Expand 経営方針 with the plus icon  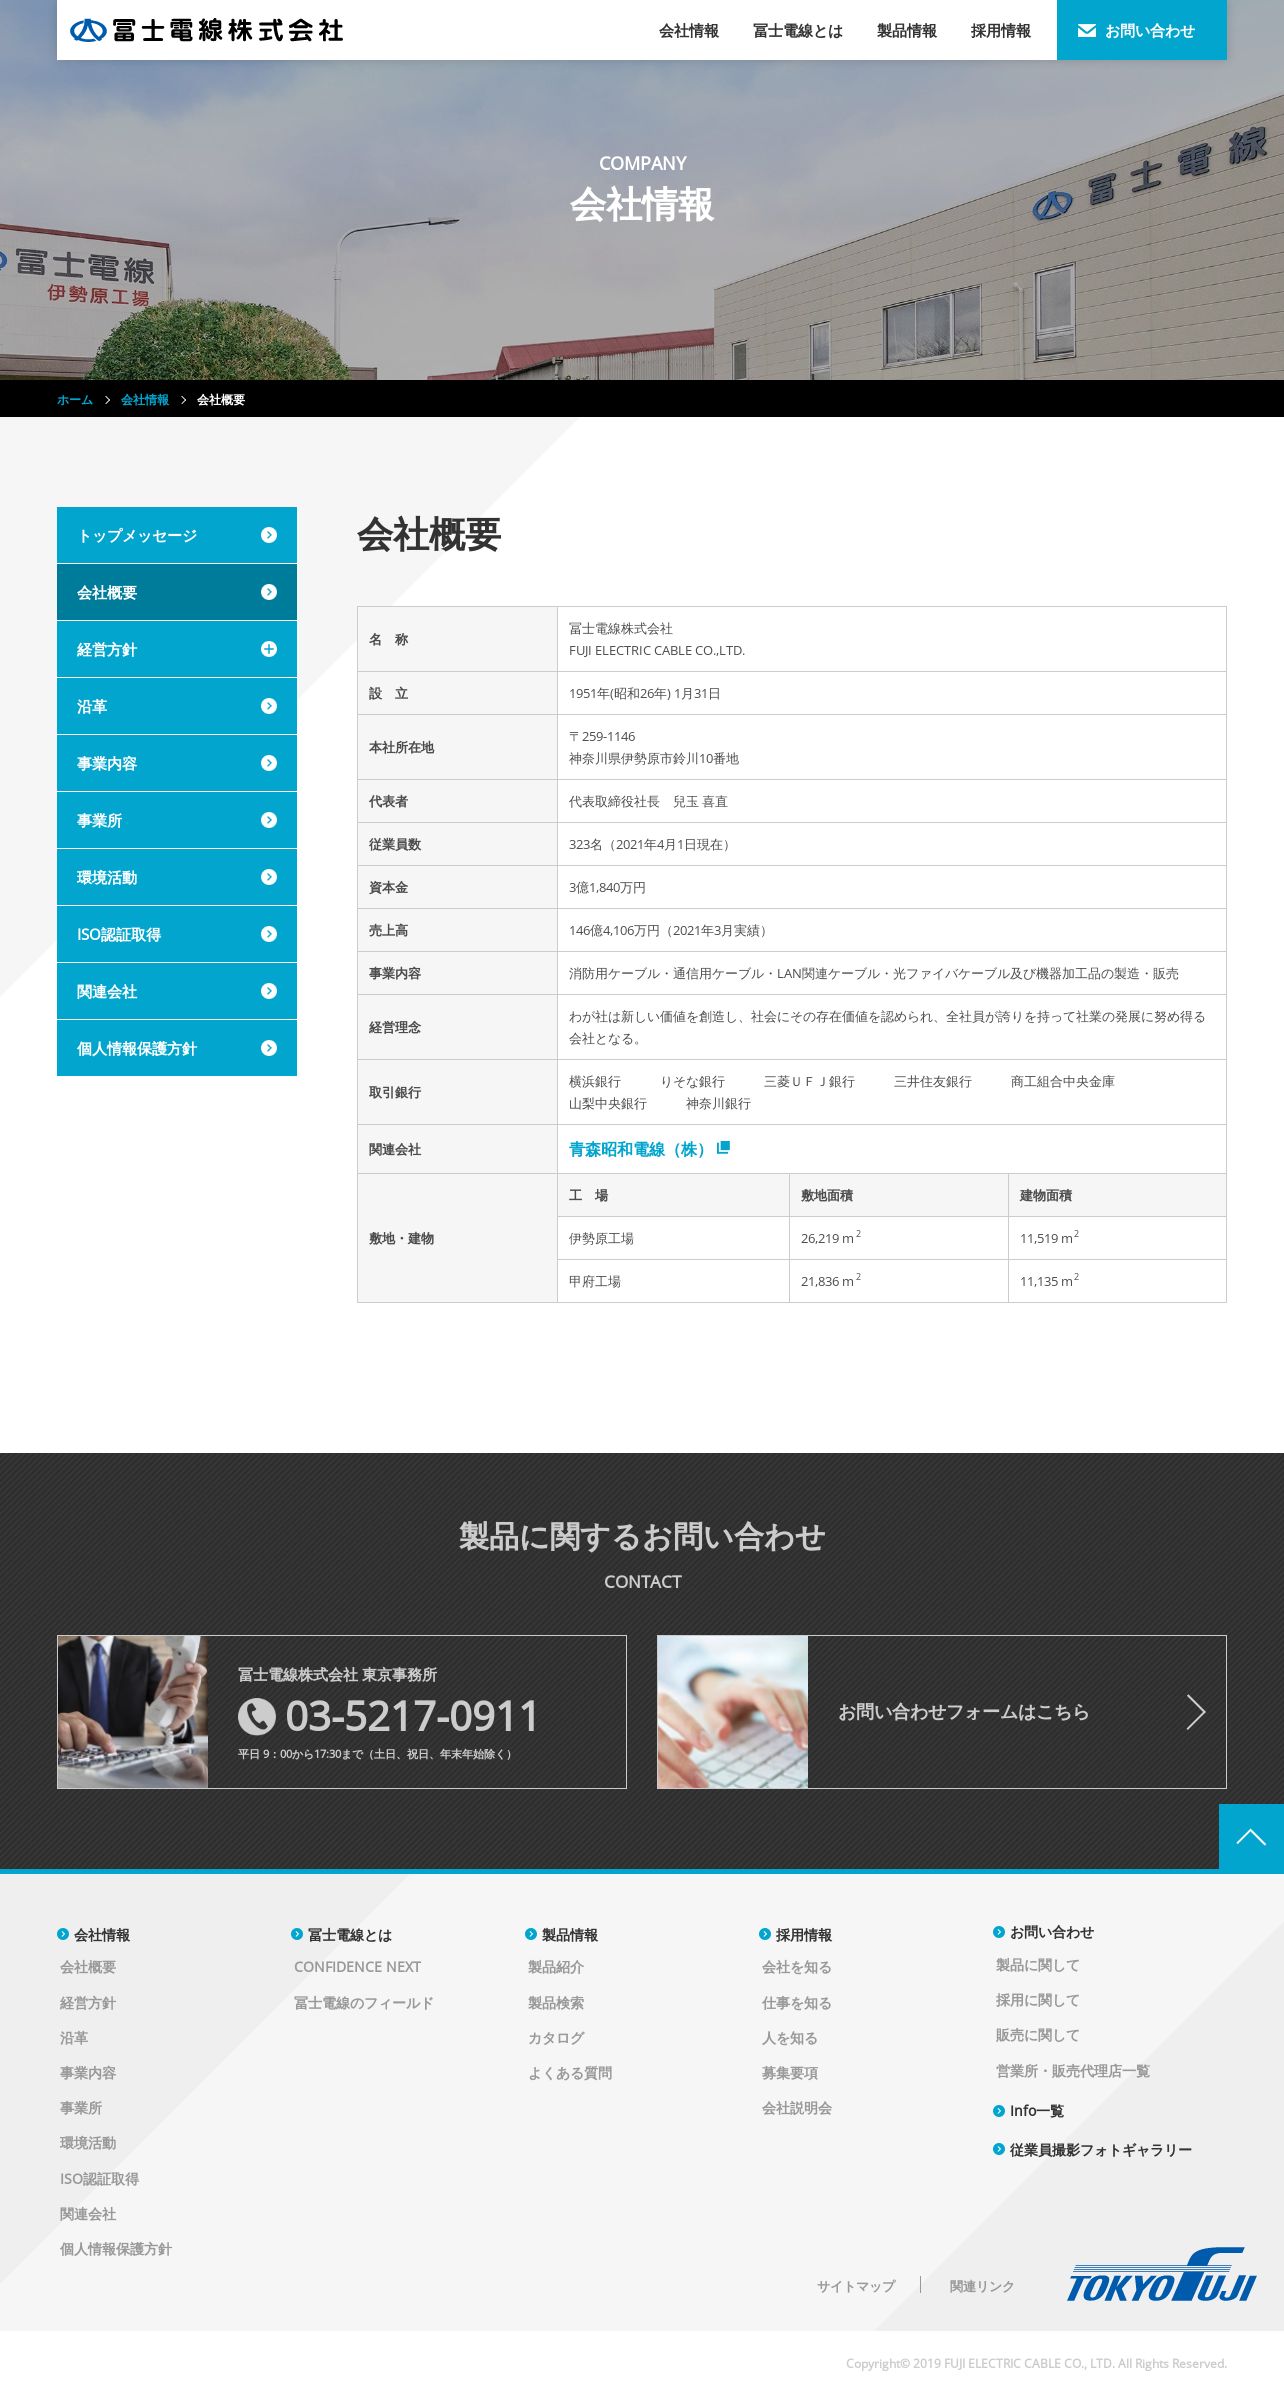click(269, 649)
